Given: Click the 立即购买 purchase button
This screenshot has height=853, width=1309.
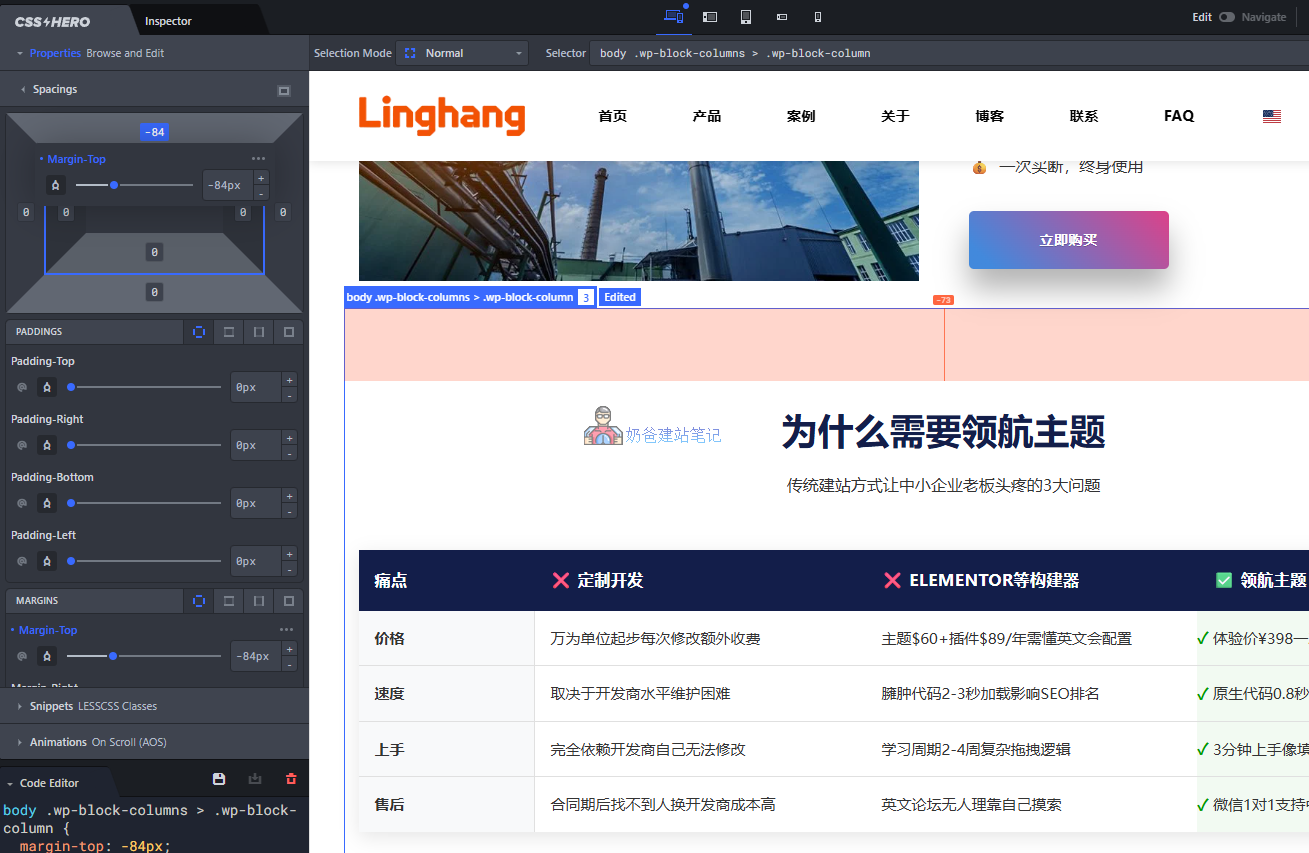Looking at the screenshot, I should (1068, 240).
